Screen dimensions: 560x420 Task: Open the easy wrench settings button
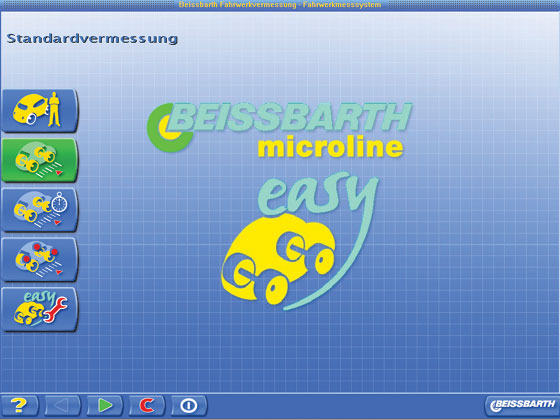tap(40, 309)
